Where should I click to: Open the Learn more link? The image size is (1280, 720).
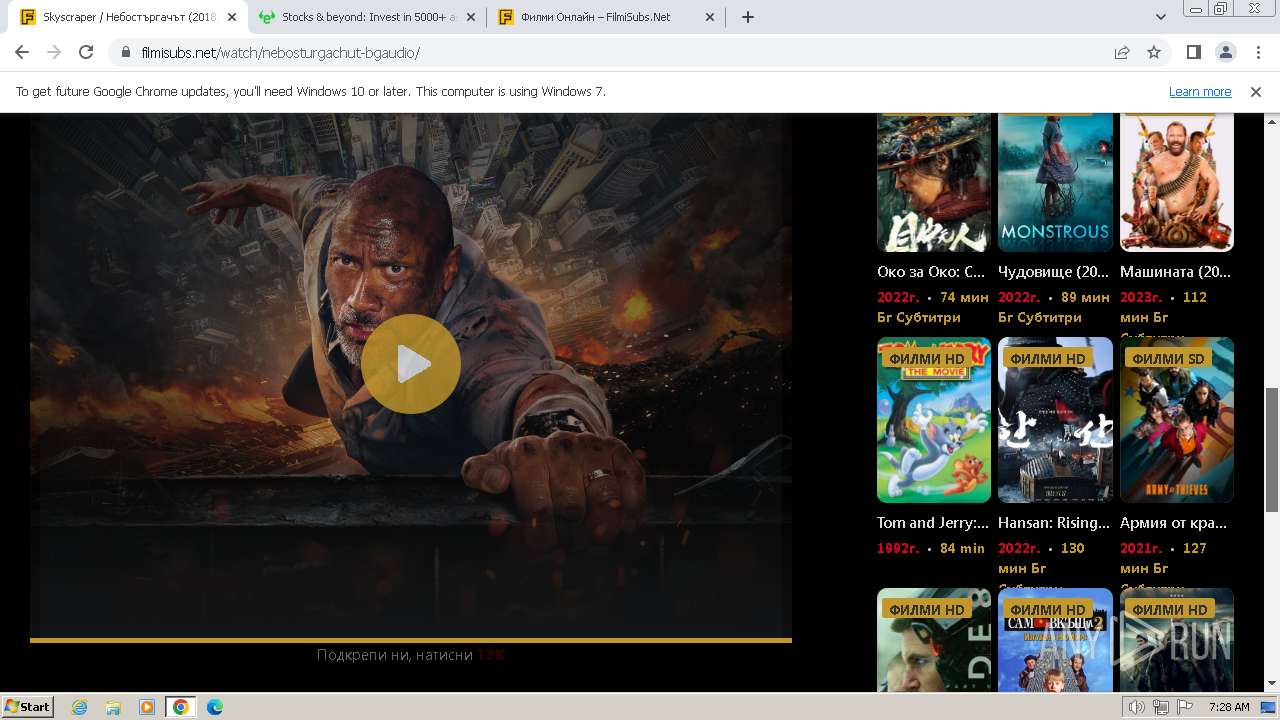click(x=1200, y=91)
